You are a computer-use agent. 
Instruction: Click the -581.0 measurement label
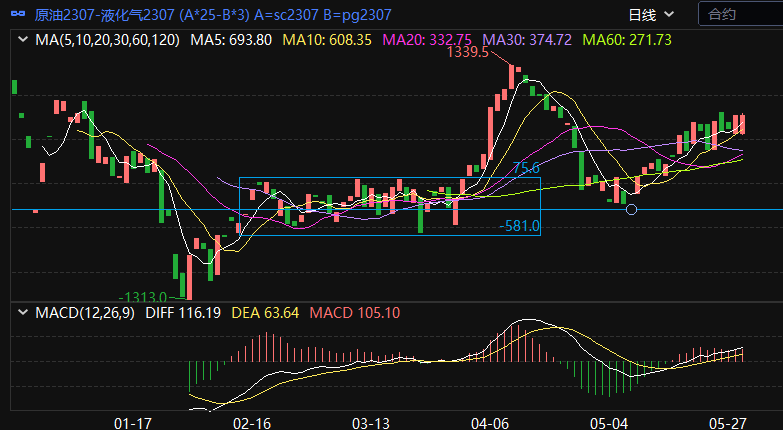(x=519, y=227)
